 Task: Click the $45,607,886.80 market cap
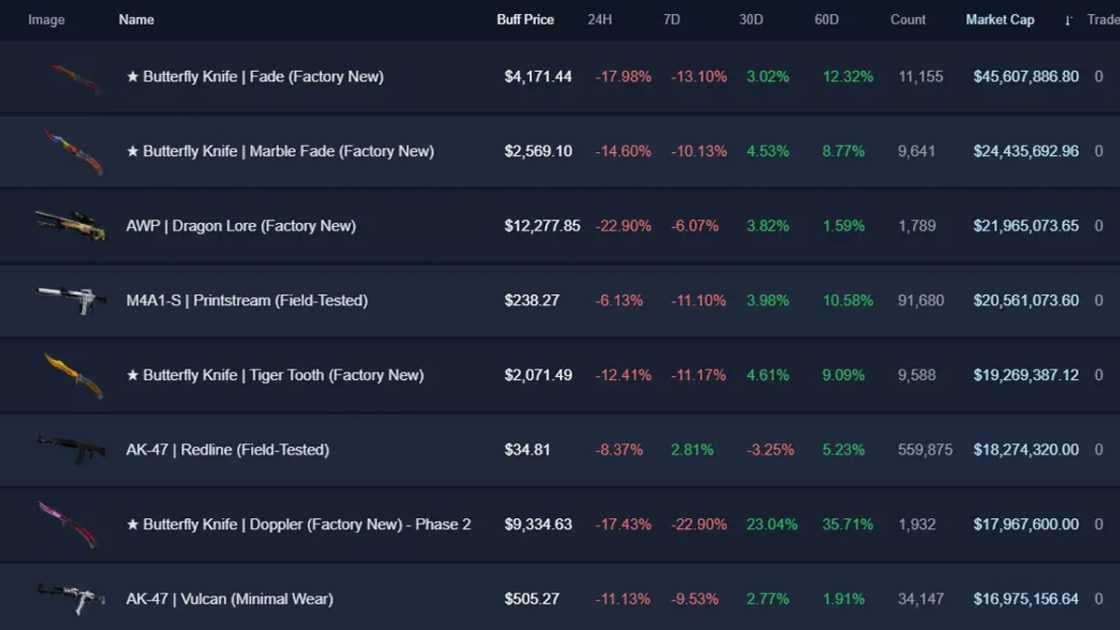coord(1026,76)
